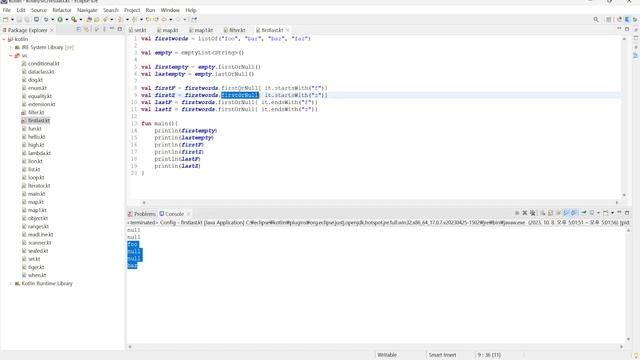Click the Search magnifier icon at top right
Image resolution: width=640 pixels, height=360 pixels.
click(x=596, y=20)
